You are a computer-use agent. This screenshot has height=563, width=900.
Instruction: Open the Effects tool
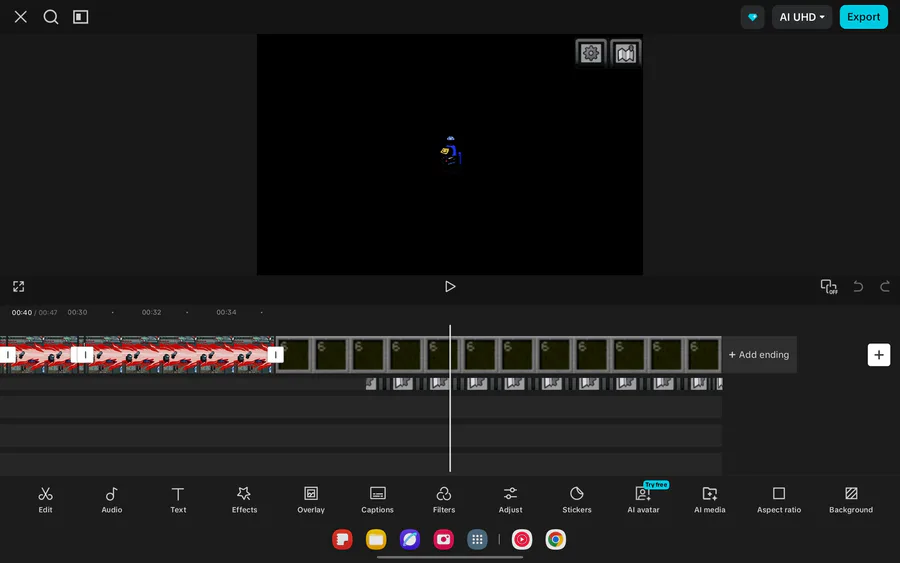pos(245,500)
